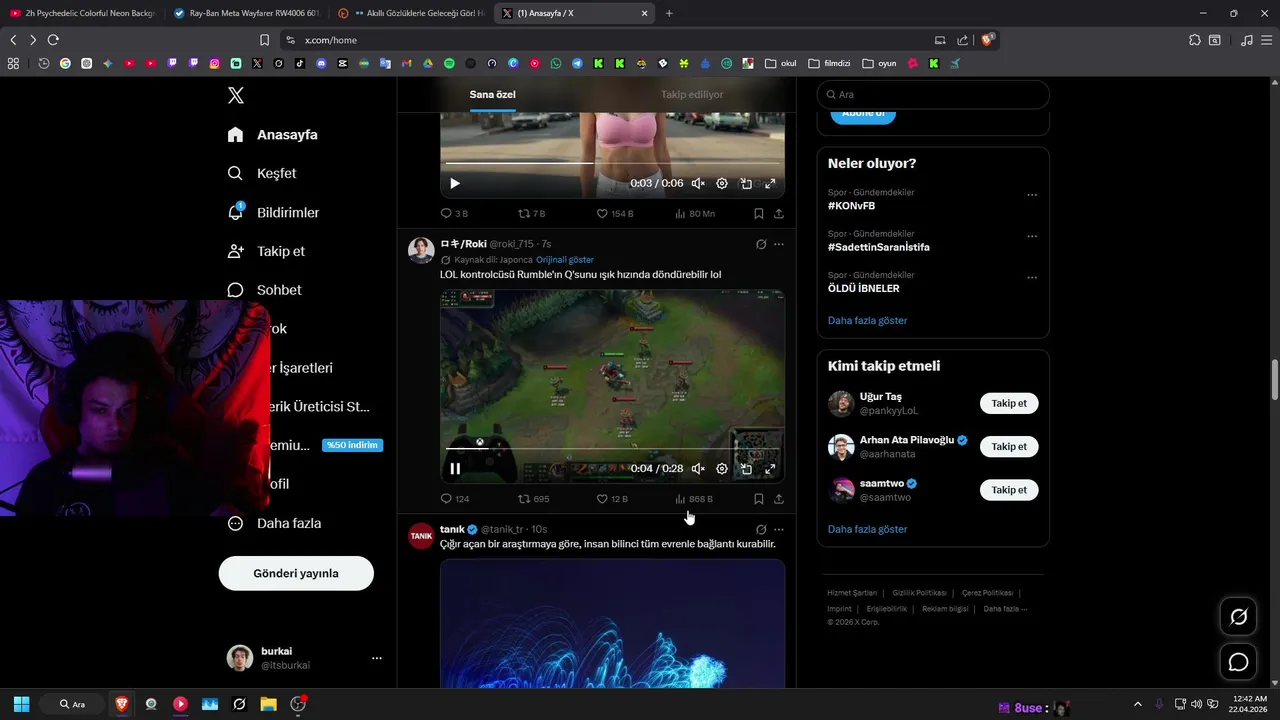Switch to Sana özel tab

point(493,94)
